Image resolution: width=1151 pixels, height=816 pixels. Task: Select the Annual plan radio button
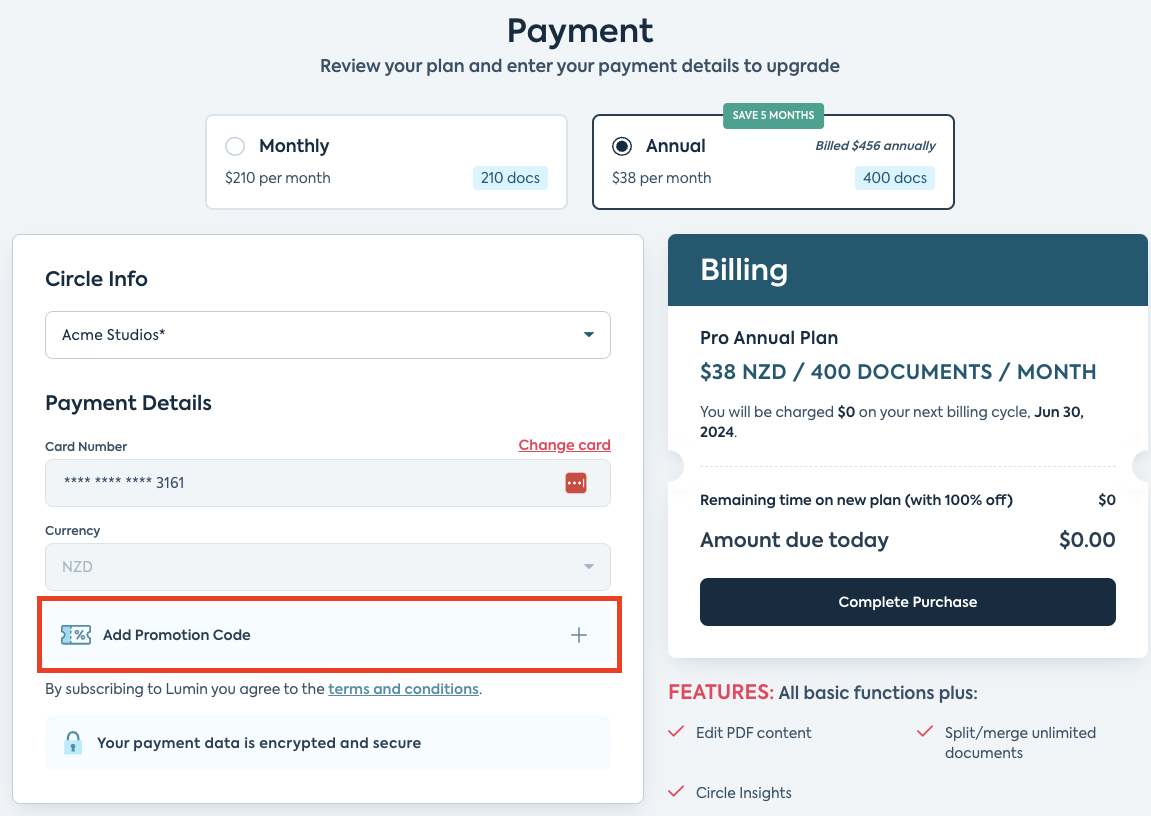pos(621,146)
